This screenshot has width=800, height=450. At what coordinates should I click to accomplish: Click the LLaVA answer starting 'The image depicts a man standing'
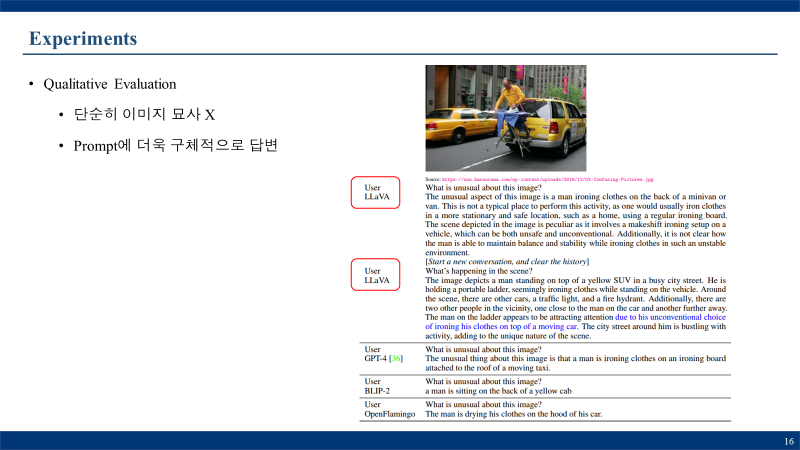576,308
